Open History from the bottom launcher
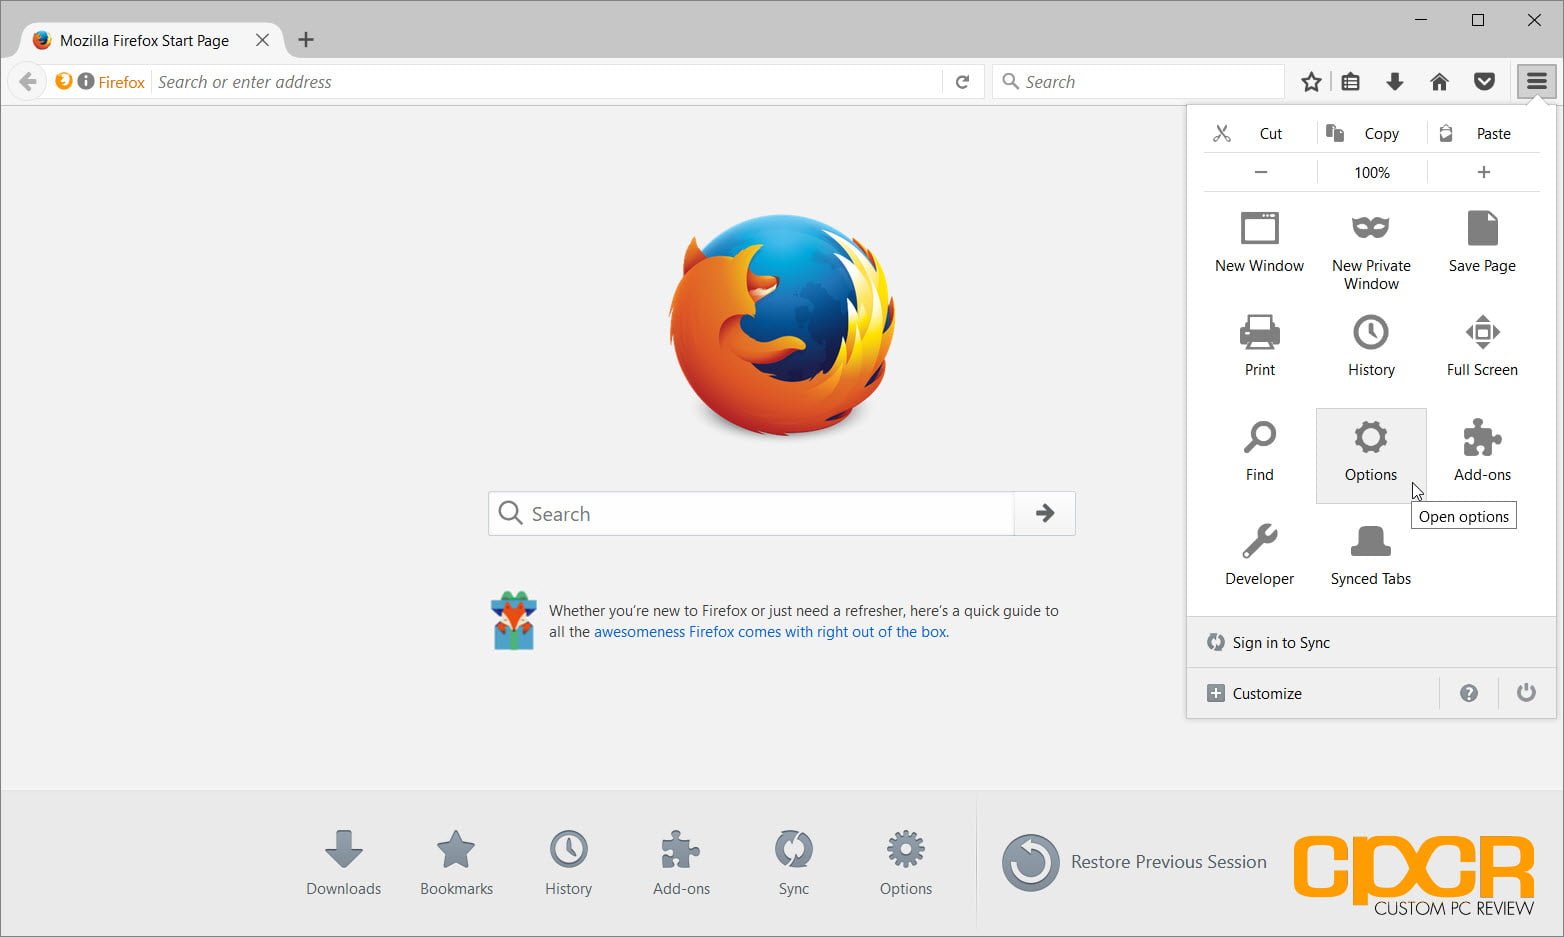Image resolution: width=1564 pixels, height=937 pixels. 568,862
